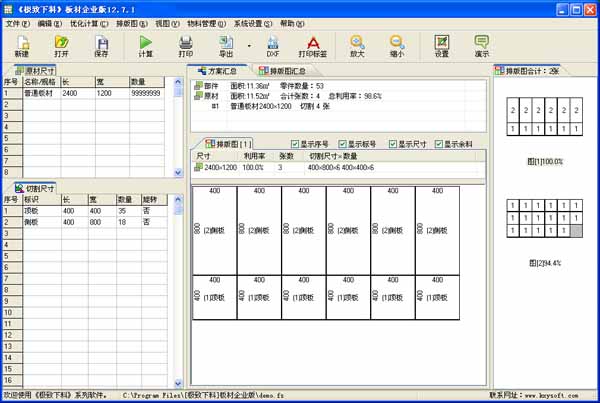Open the 优化计算(C) menu
The image size is (600, 403).
point(89,24)
